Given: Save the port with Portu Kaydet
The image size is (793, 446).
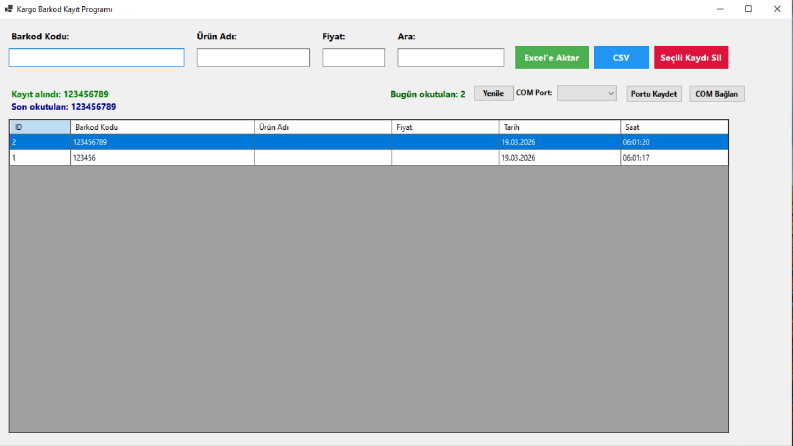Looking at the screenshot, I should [x=654, y=94].
